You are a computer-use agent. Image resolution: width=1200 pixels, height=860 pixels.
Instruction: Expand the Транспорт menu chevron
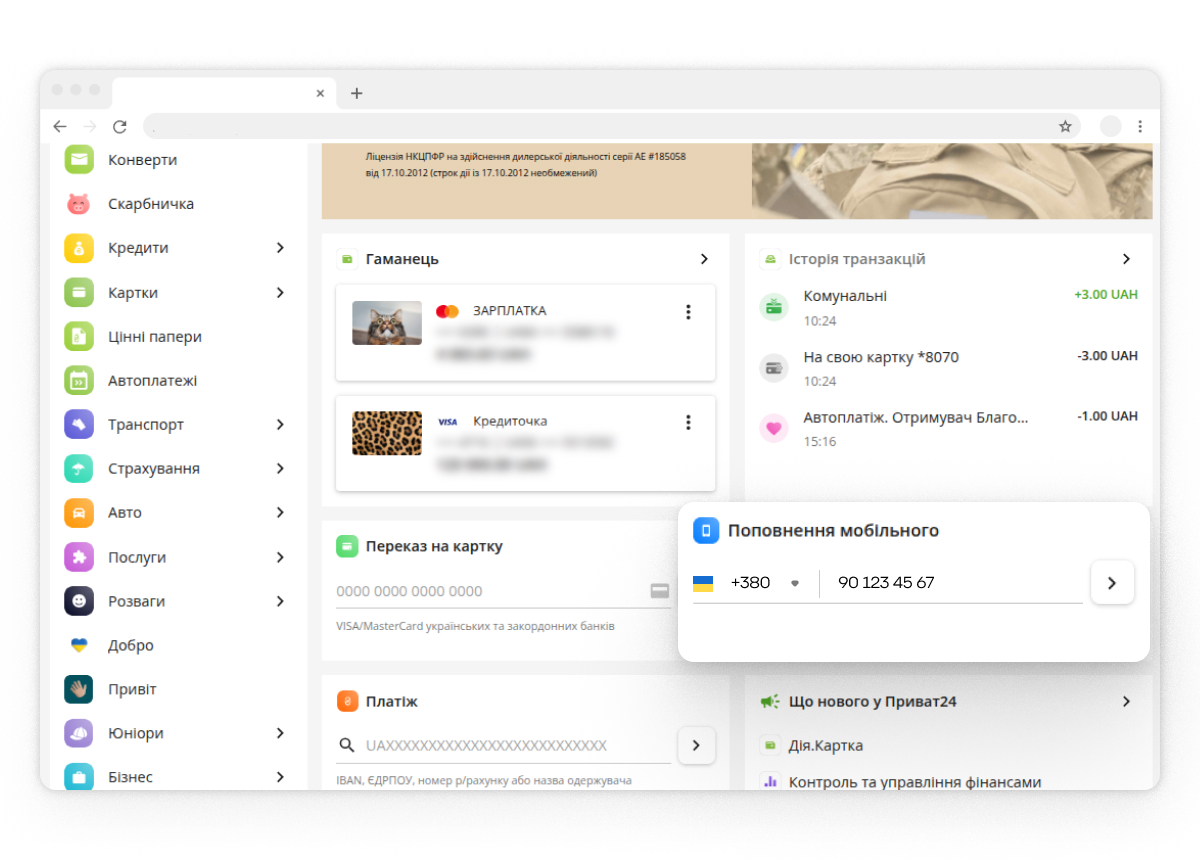coord(280,425)
